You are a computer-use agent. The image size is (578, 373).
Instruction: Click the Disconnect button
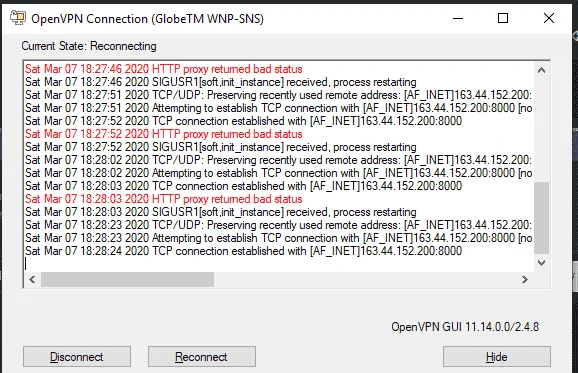tap(77, 356)
